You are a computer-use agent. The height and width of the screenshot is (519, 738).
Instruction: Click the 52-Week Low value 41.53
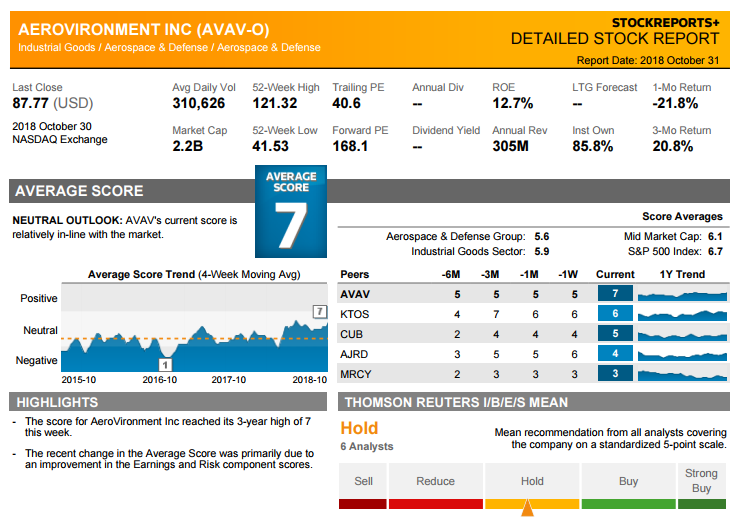[270, 146]
